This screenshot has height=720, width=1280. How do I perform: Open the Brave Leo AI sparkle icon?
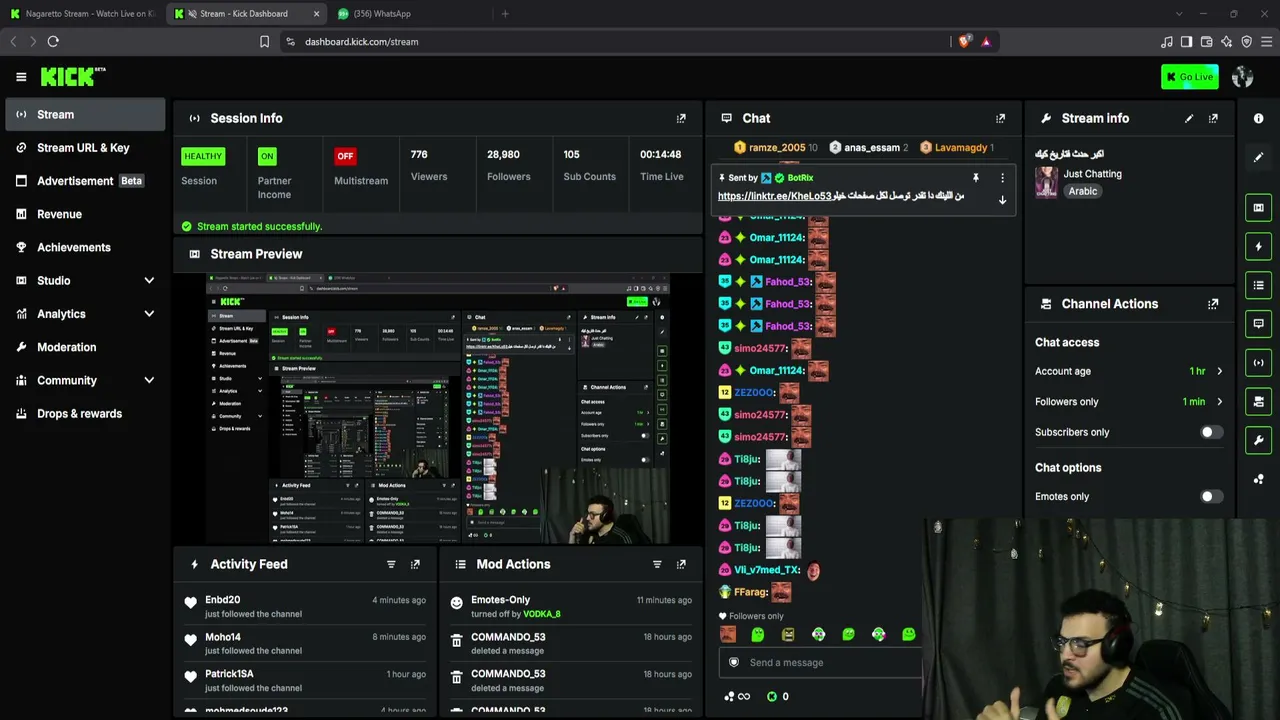tap(1226, 42)
